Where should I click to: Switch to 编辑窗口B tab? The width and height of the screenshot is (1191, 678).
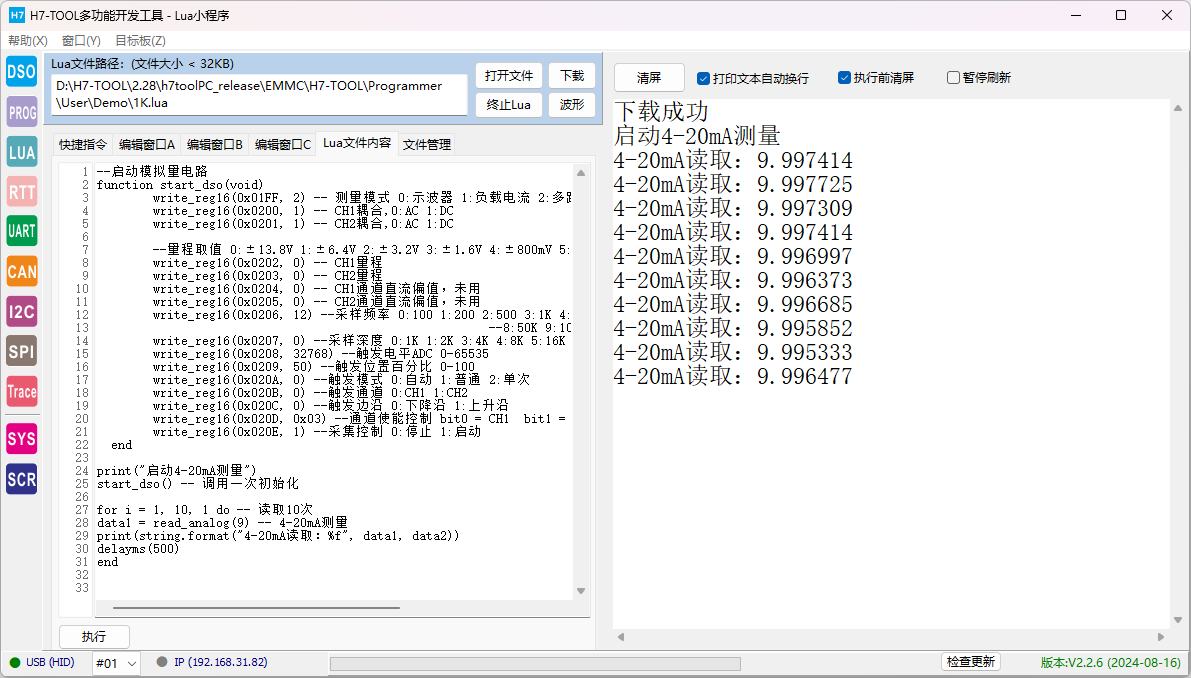coord(214,144)
